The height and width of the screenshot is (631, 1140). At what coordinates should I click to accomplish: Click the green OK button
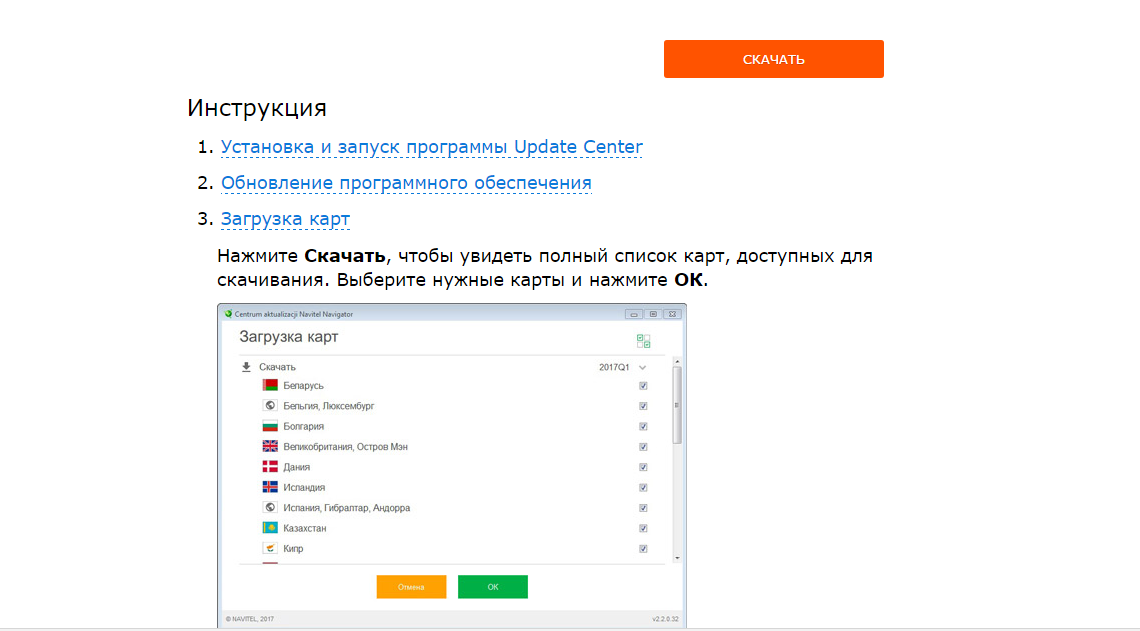click(x=492, y=587)
